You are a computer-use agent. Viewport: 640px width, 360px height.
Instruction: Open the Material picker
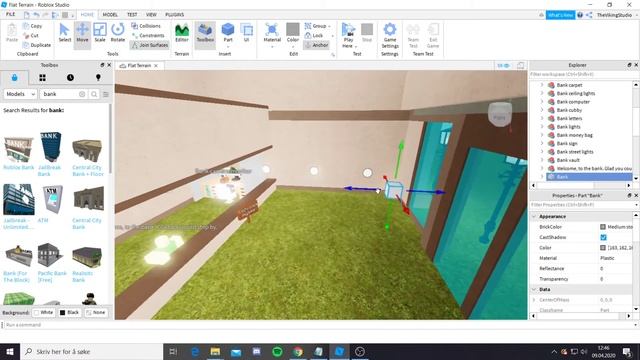[272, 33]
